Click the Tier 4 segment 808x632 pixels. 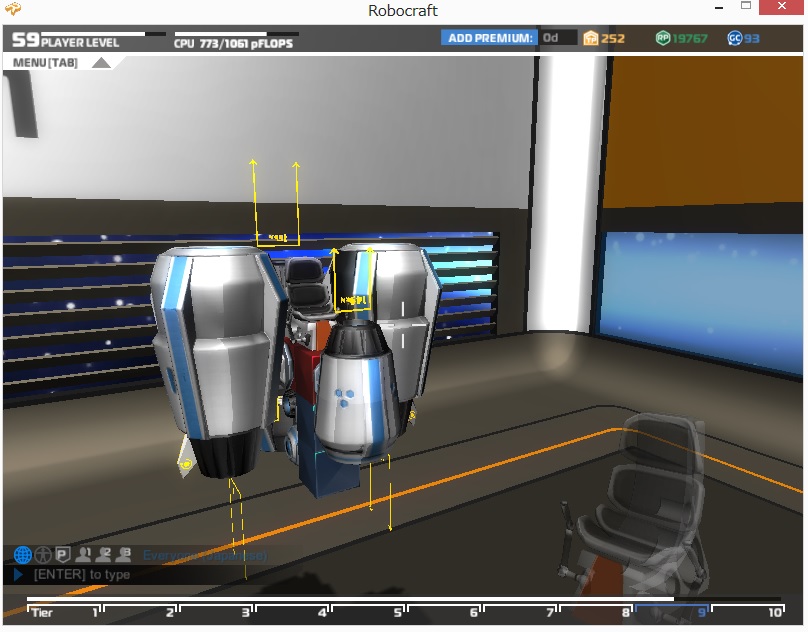click(292, 612)
